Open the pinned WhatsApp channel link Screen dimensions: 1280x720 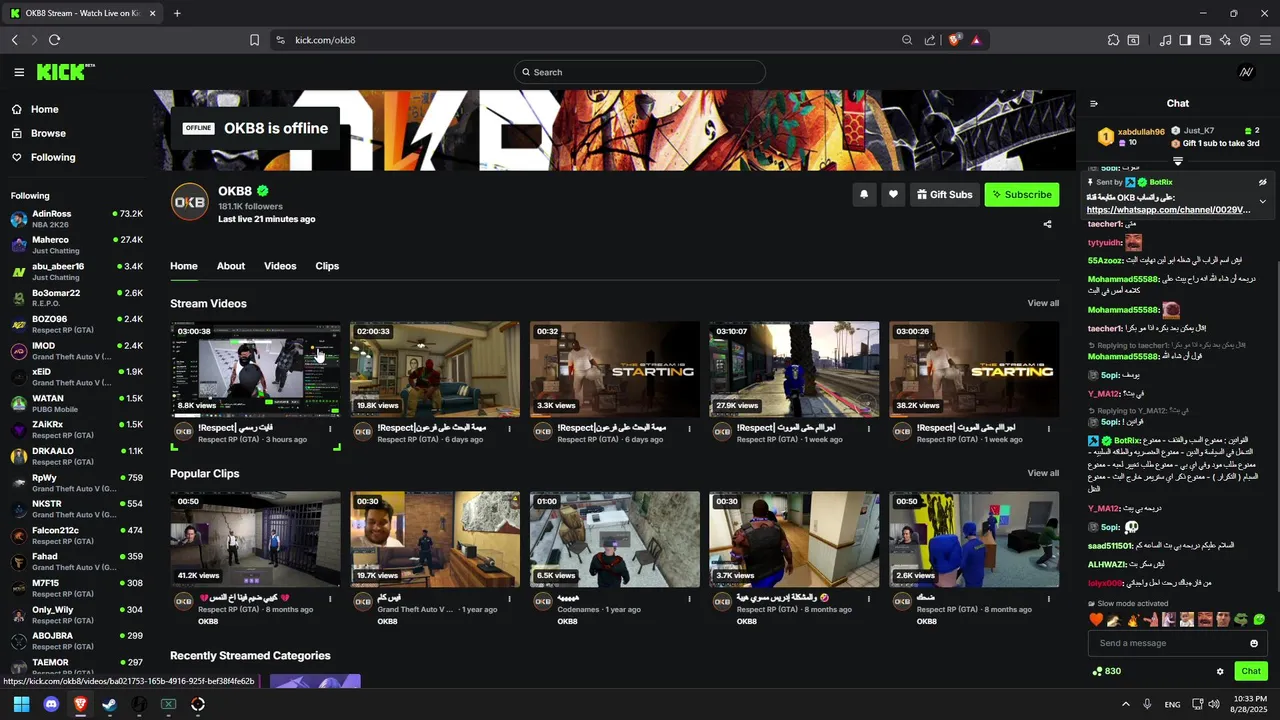point(1168,210)
